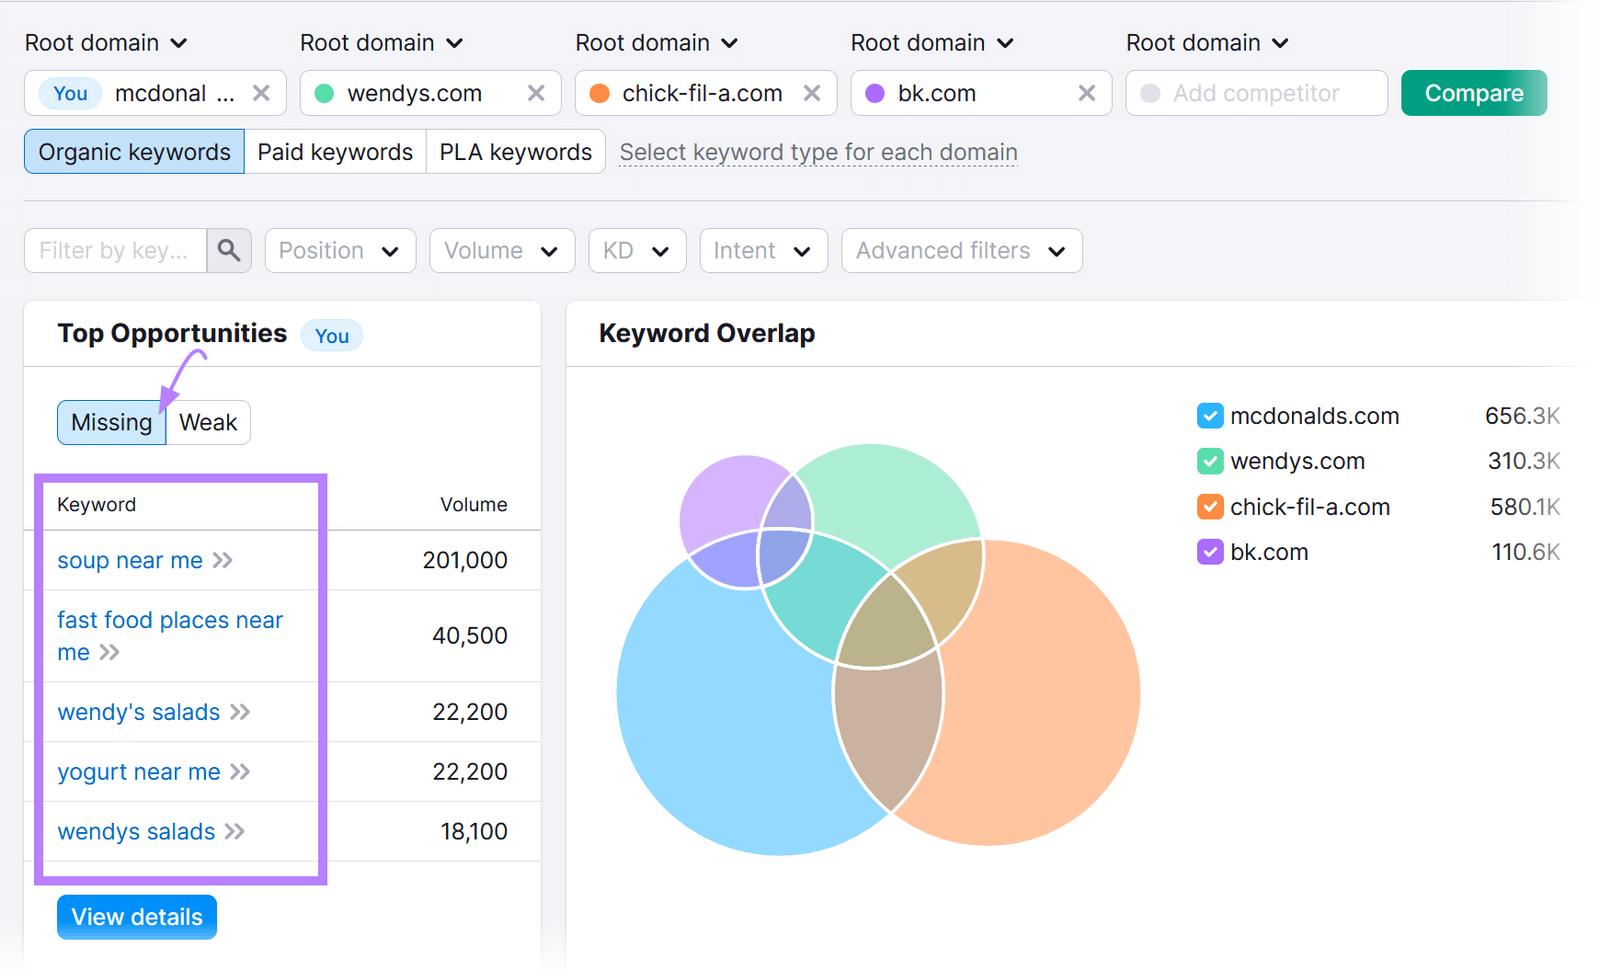This screenshot has height=971, width=1600.
Task: Remove the mcdonalds domain with its X icon
Action: 261,93
